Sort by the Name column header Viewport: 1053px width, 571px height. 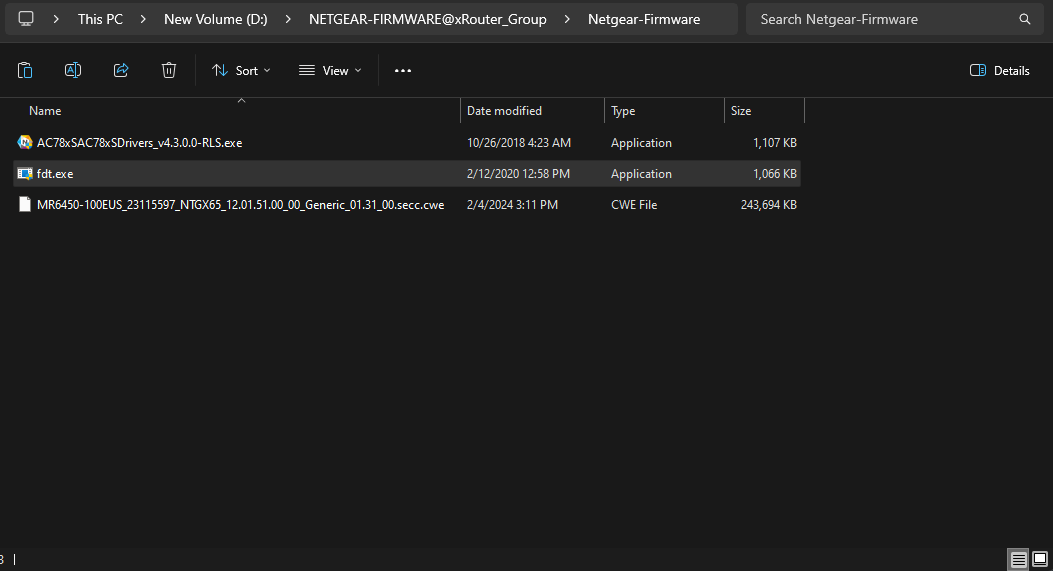tap(45, 111)
